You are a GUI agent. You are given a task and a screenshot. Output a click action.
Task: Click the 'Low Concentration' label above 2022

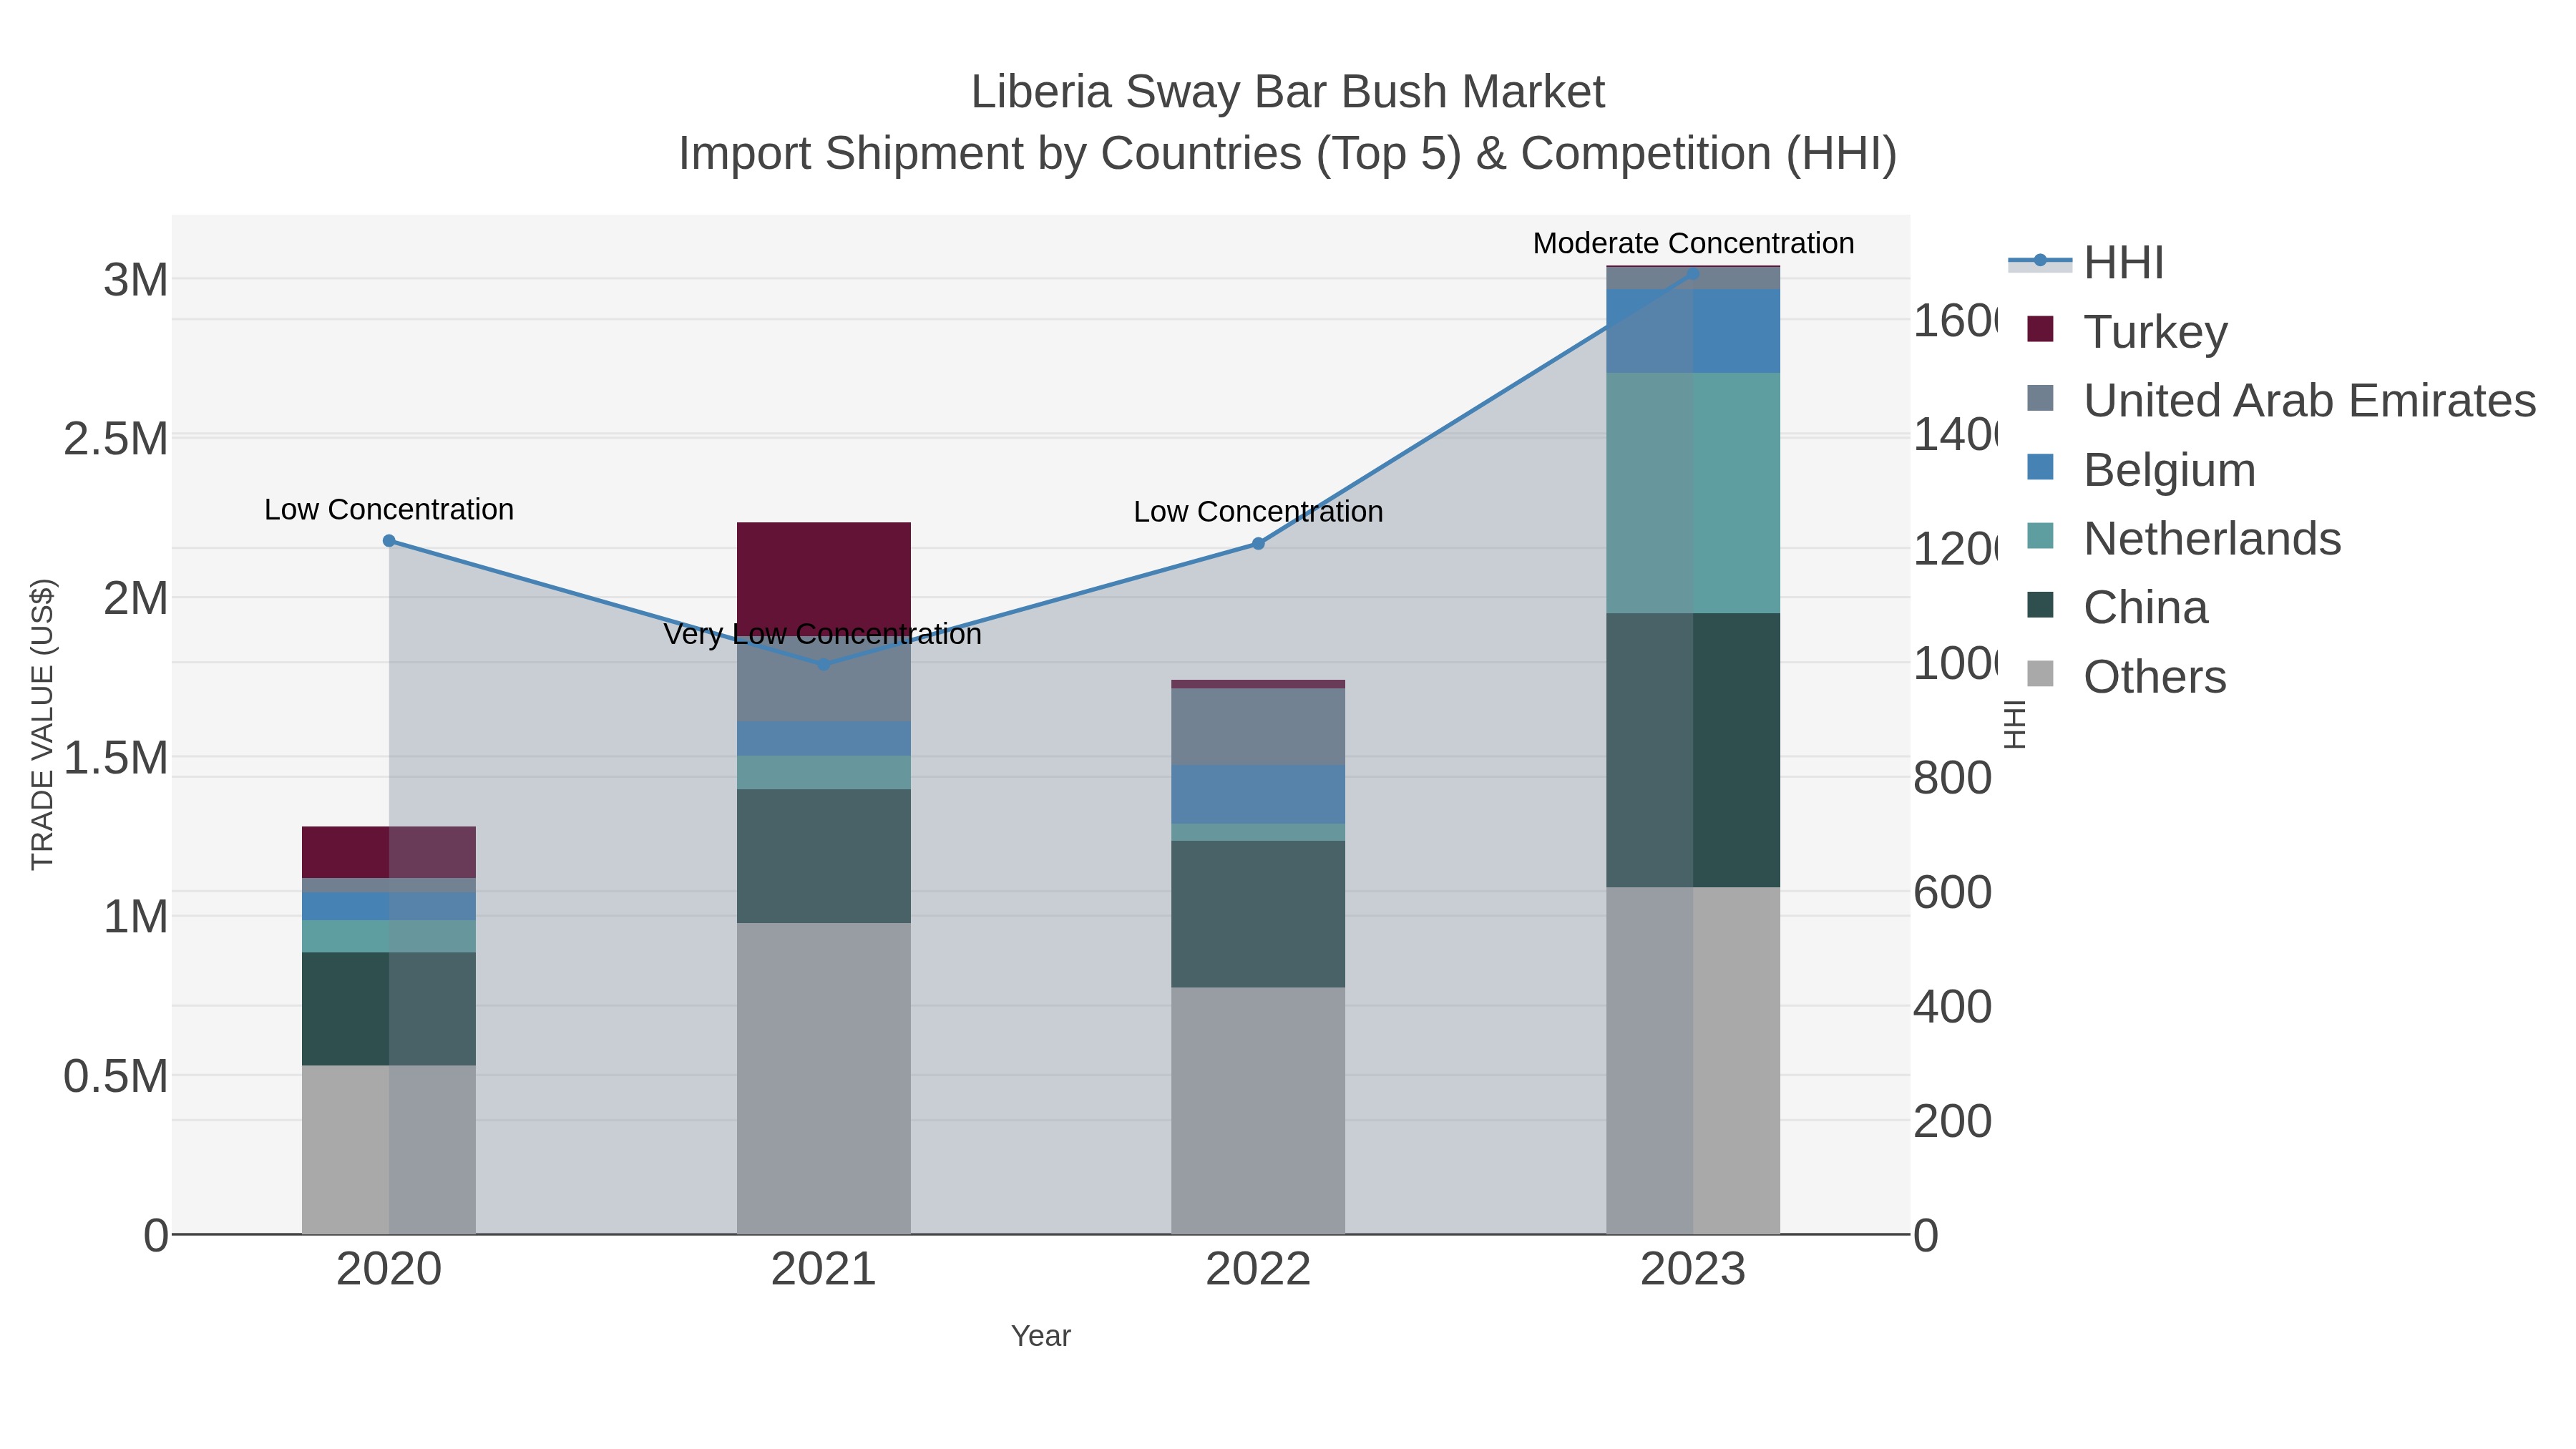(x=1258, y=511)
